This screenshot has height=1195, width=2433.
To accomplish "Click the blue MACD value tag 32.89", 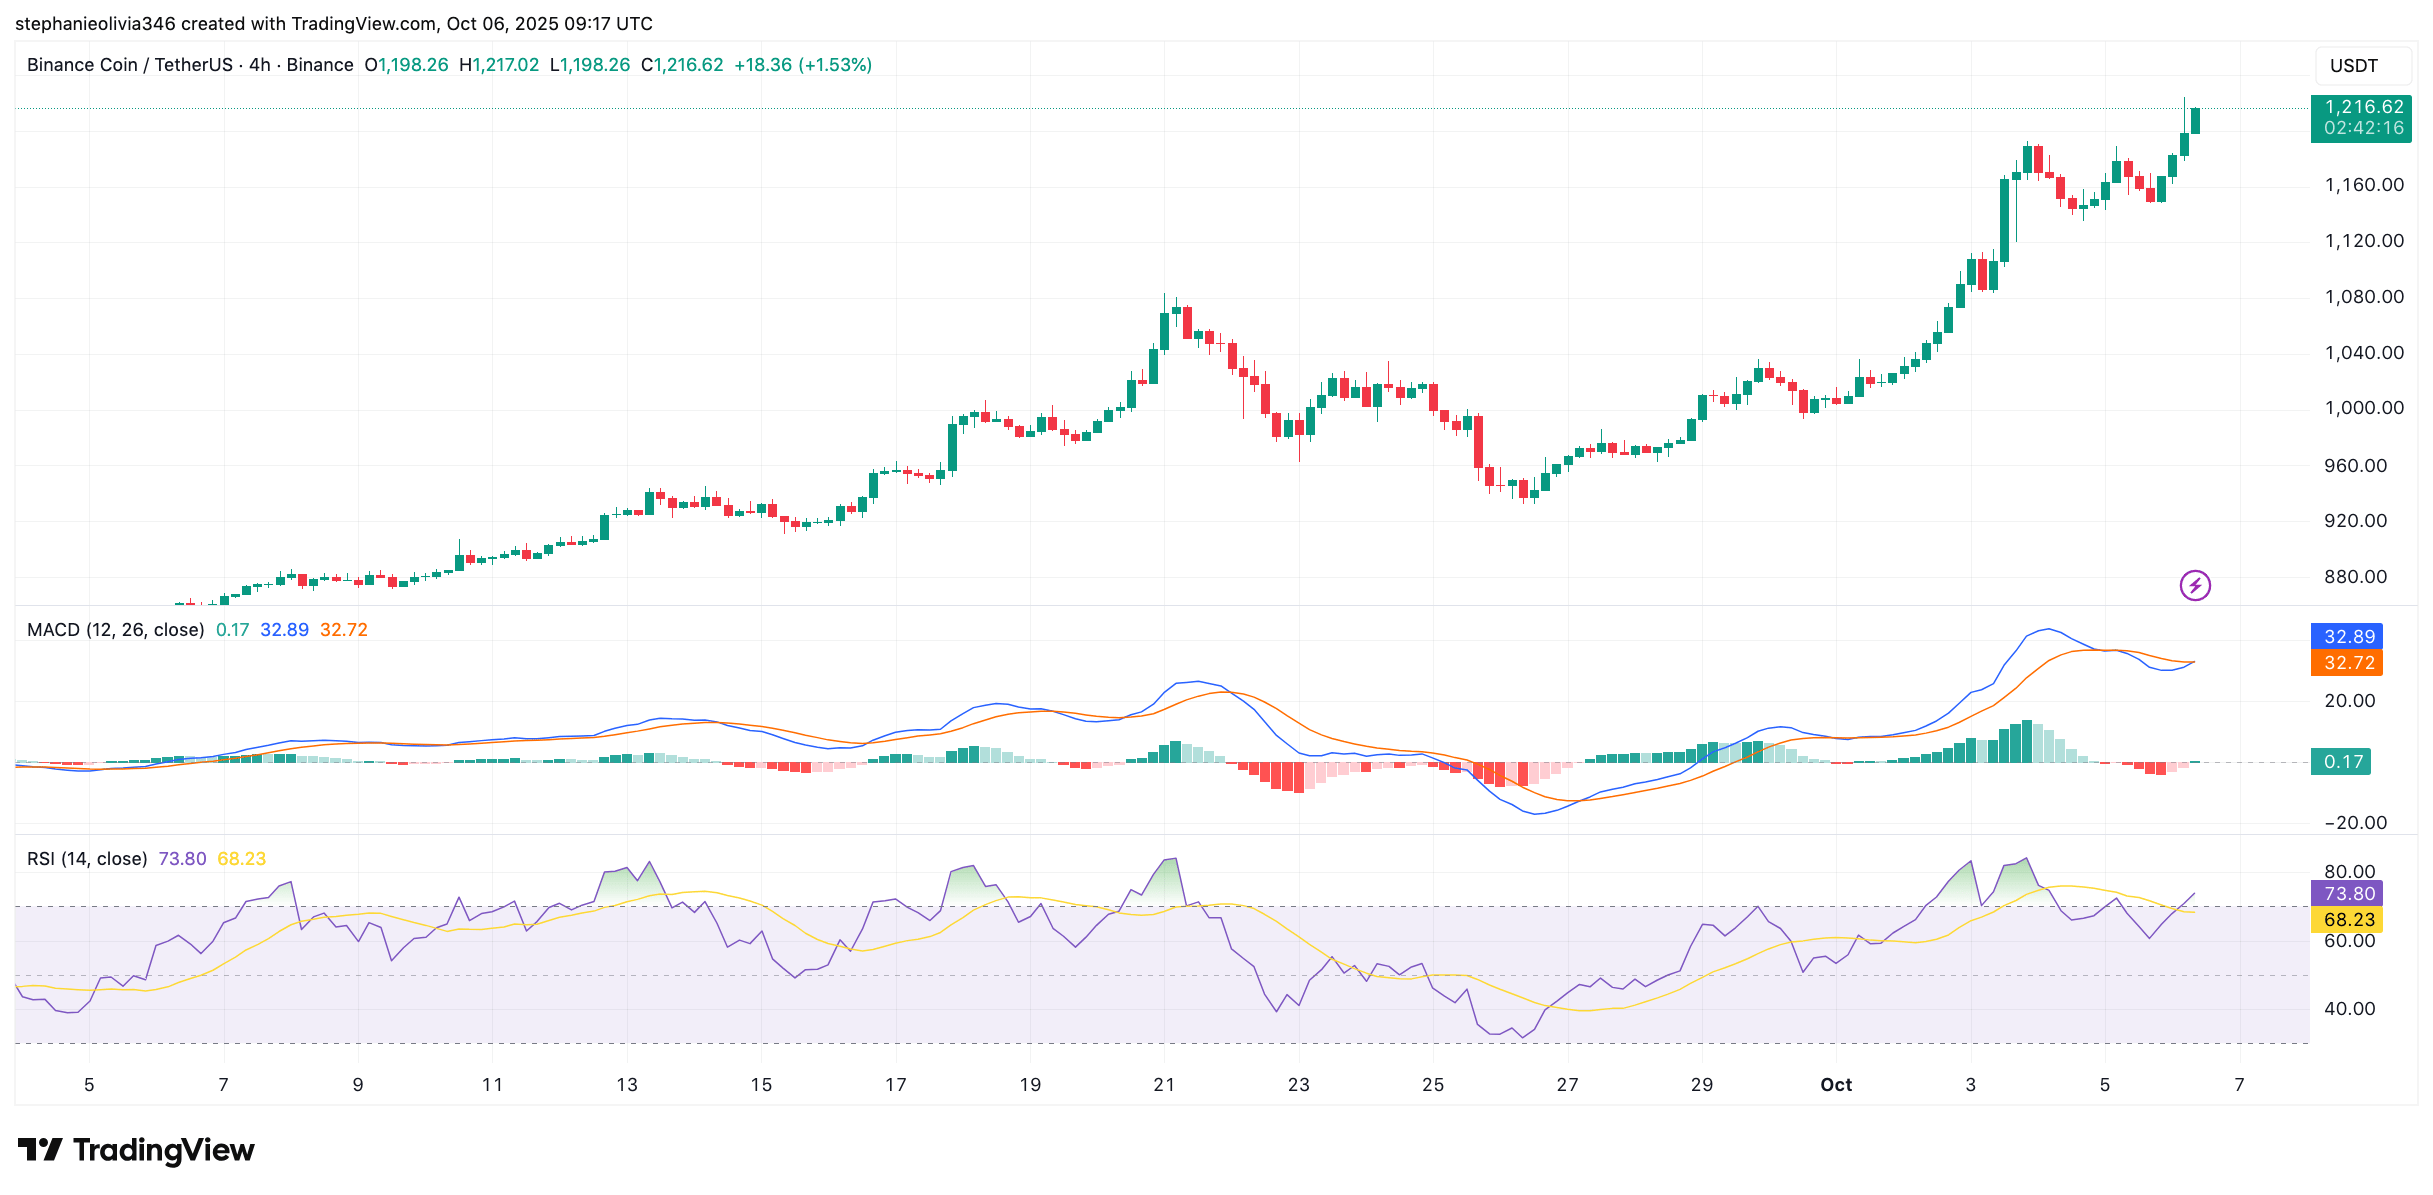I will [x=2347, y=637].
